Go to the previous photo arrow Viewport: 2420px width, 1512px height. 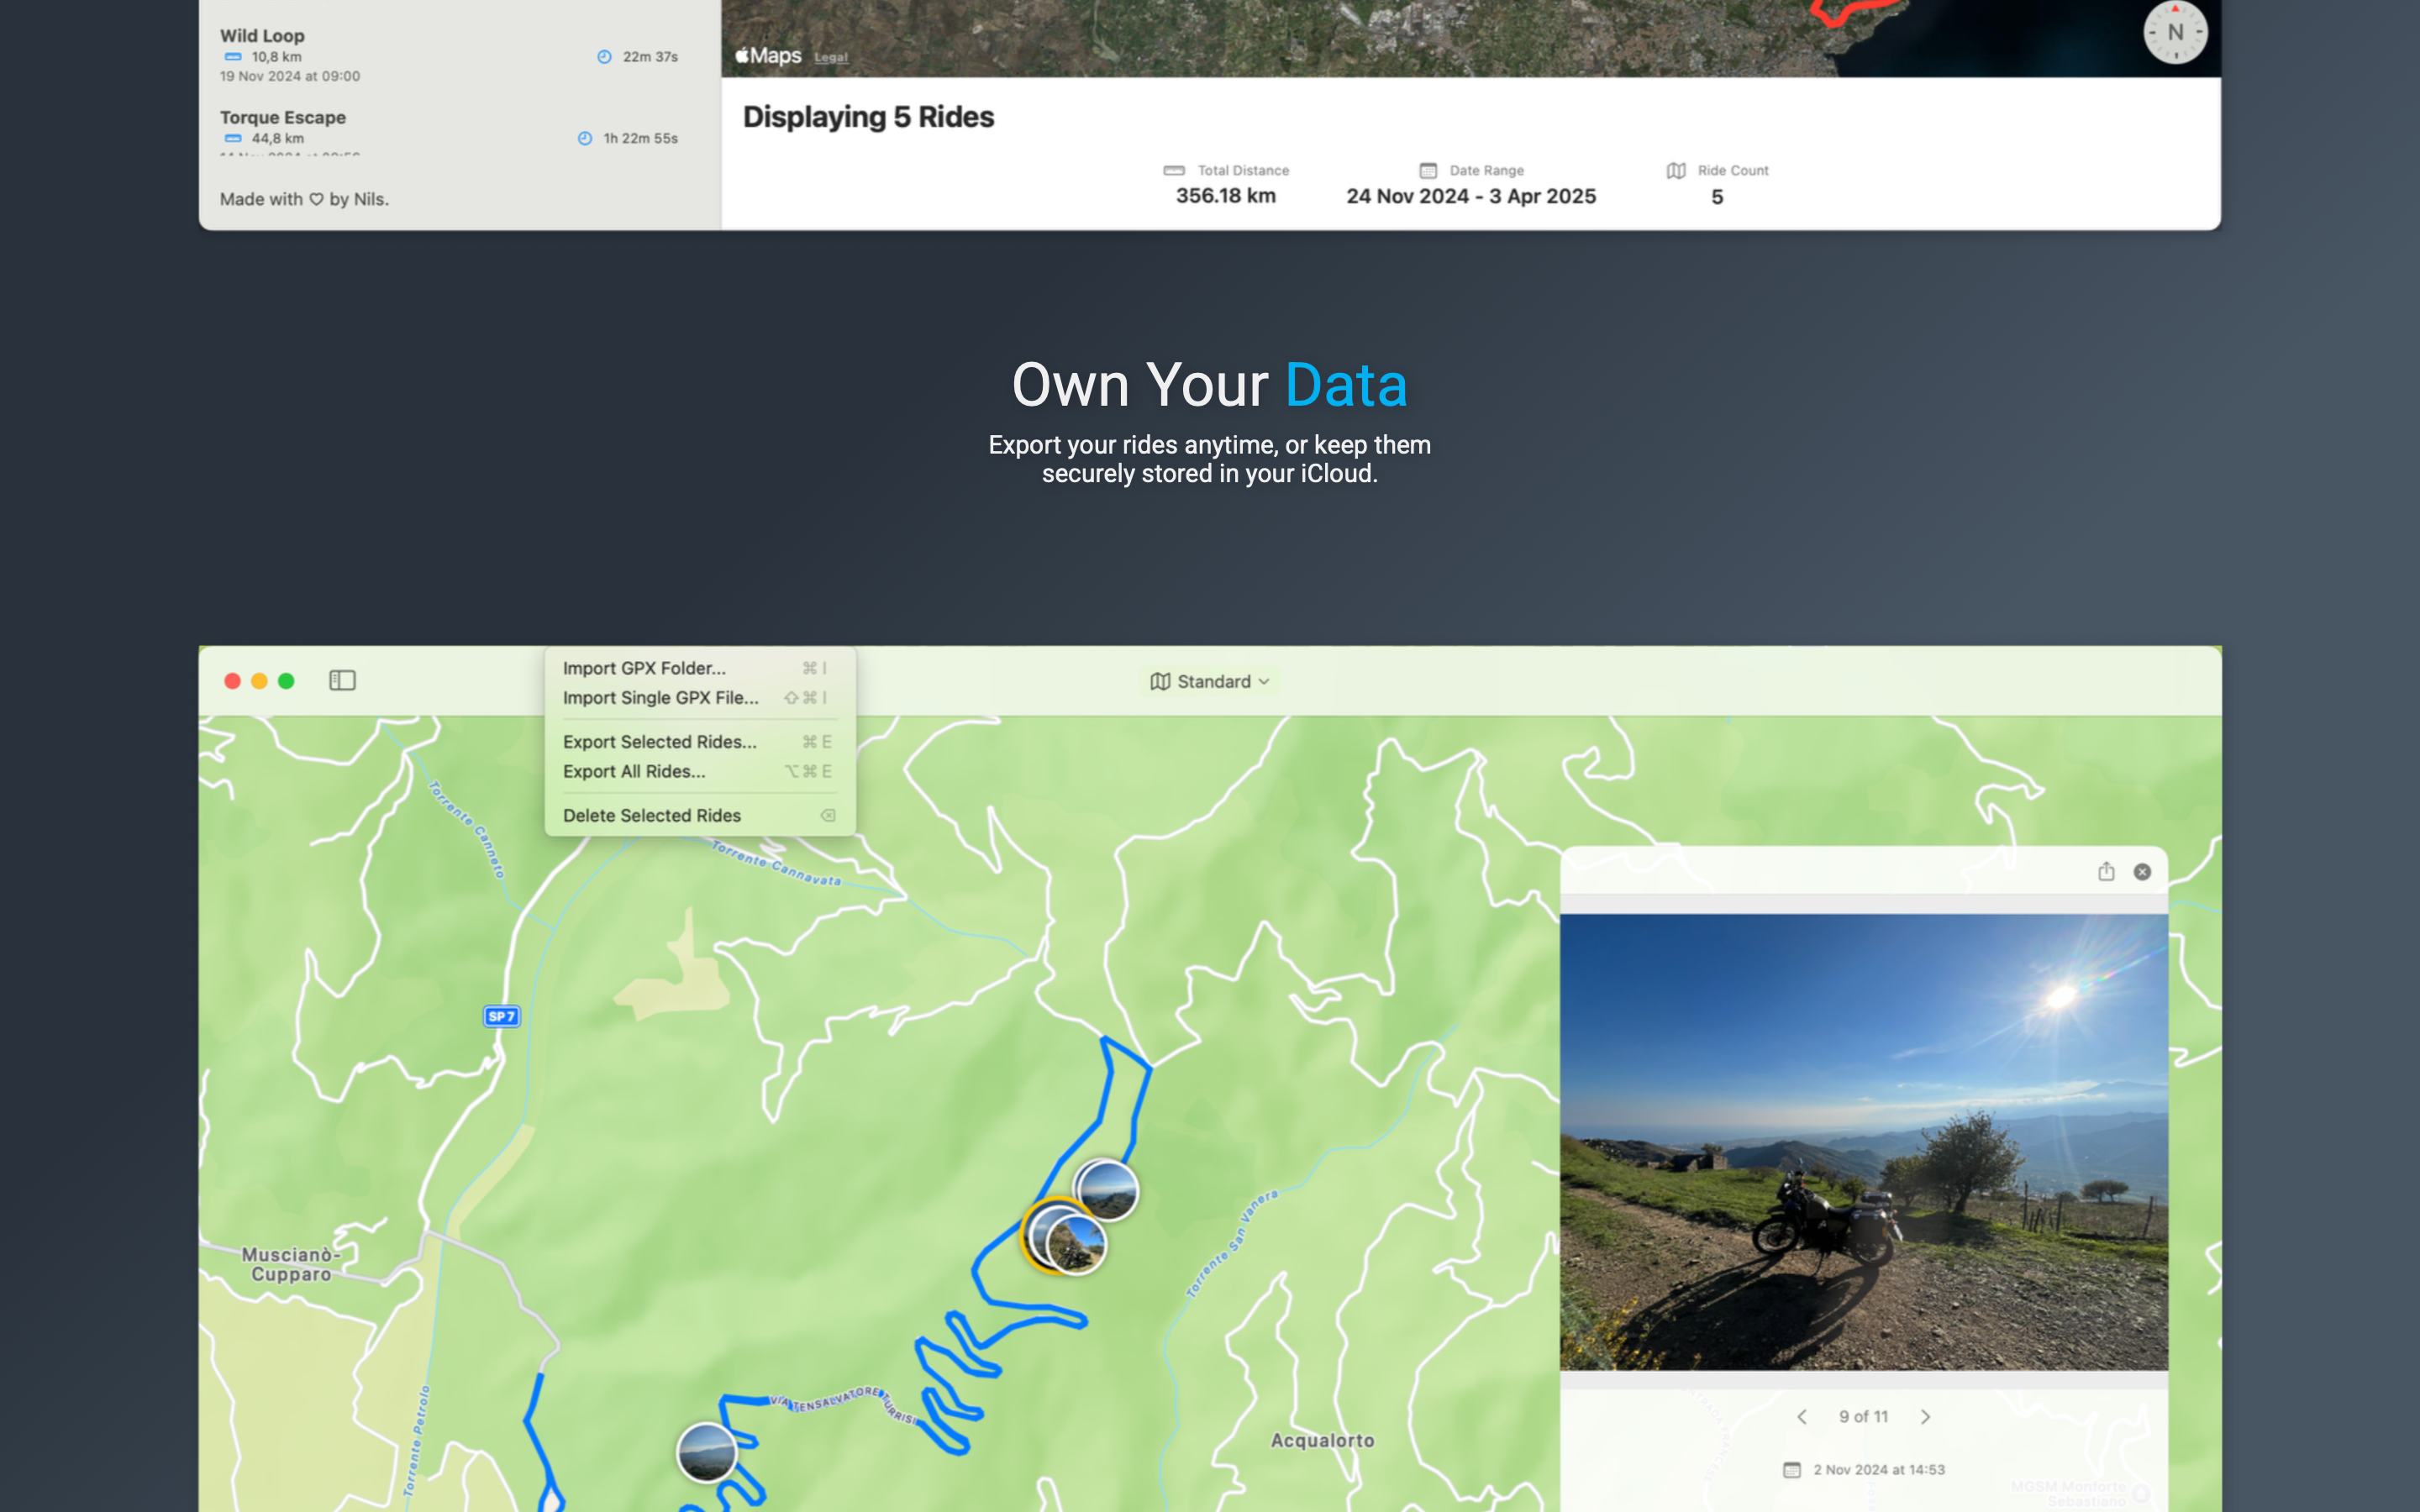1802,1417
